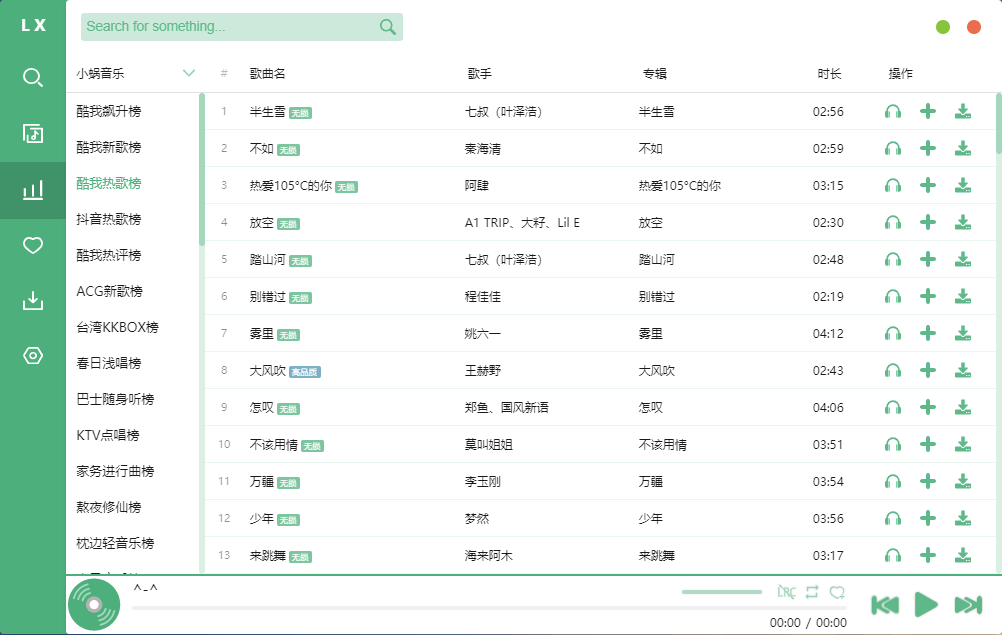
Task: Add 不如 to a list
Action: [x=928, y=149]
